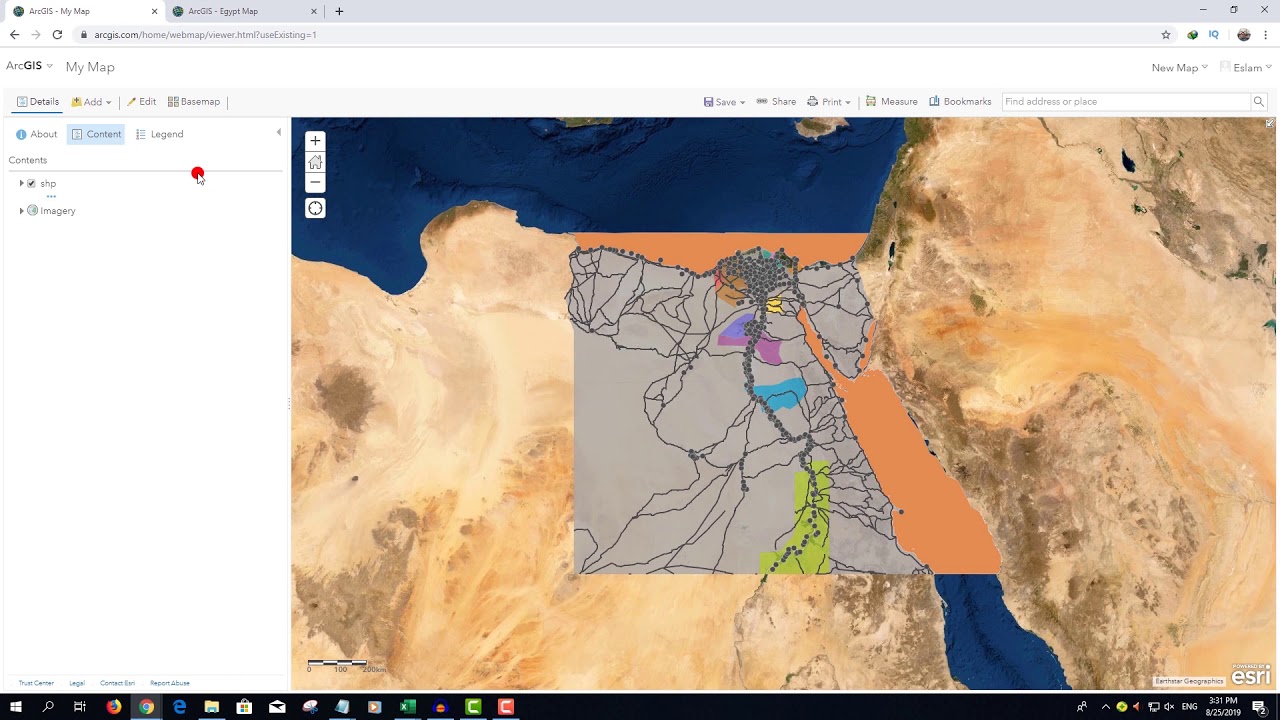Image resolution: width=1280 pixels, height=720 pixels.
Task: Open Microsoft Store from taskbar
Action: click(244, 707)
